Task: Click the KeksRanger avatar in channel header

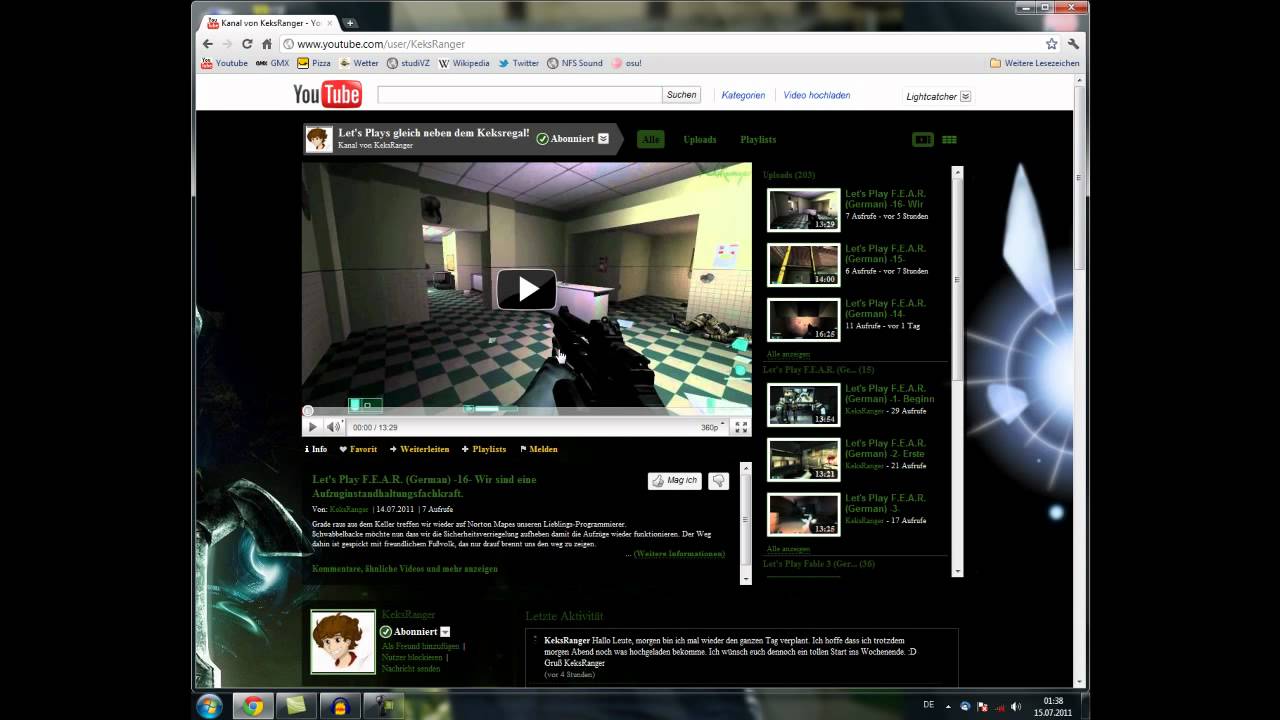Action: point(319,139)
